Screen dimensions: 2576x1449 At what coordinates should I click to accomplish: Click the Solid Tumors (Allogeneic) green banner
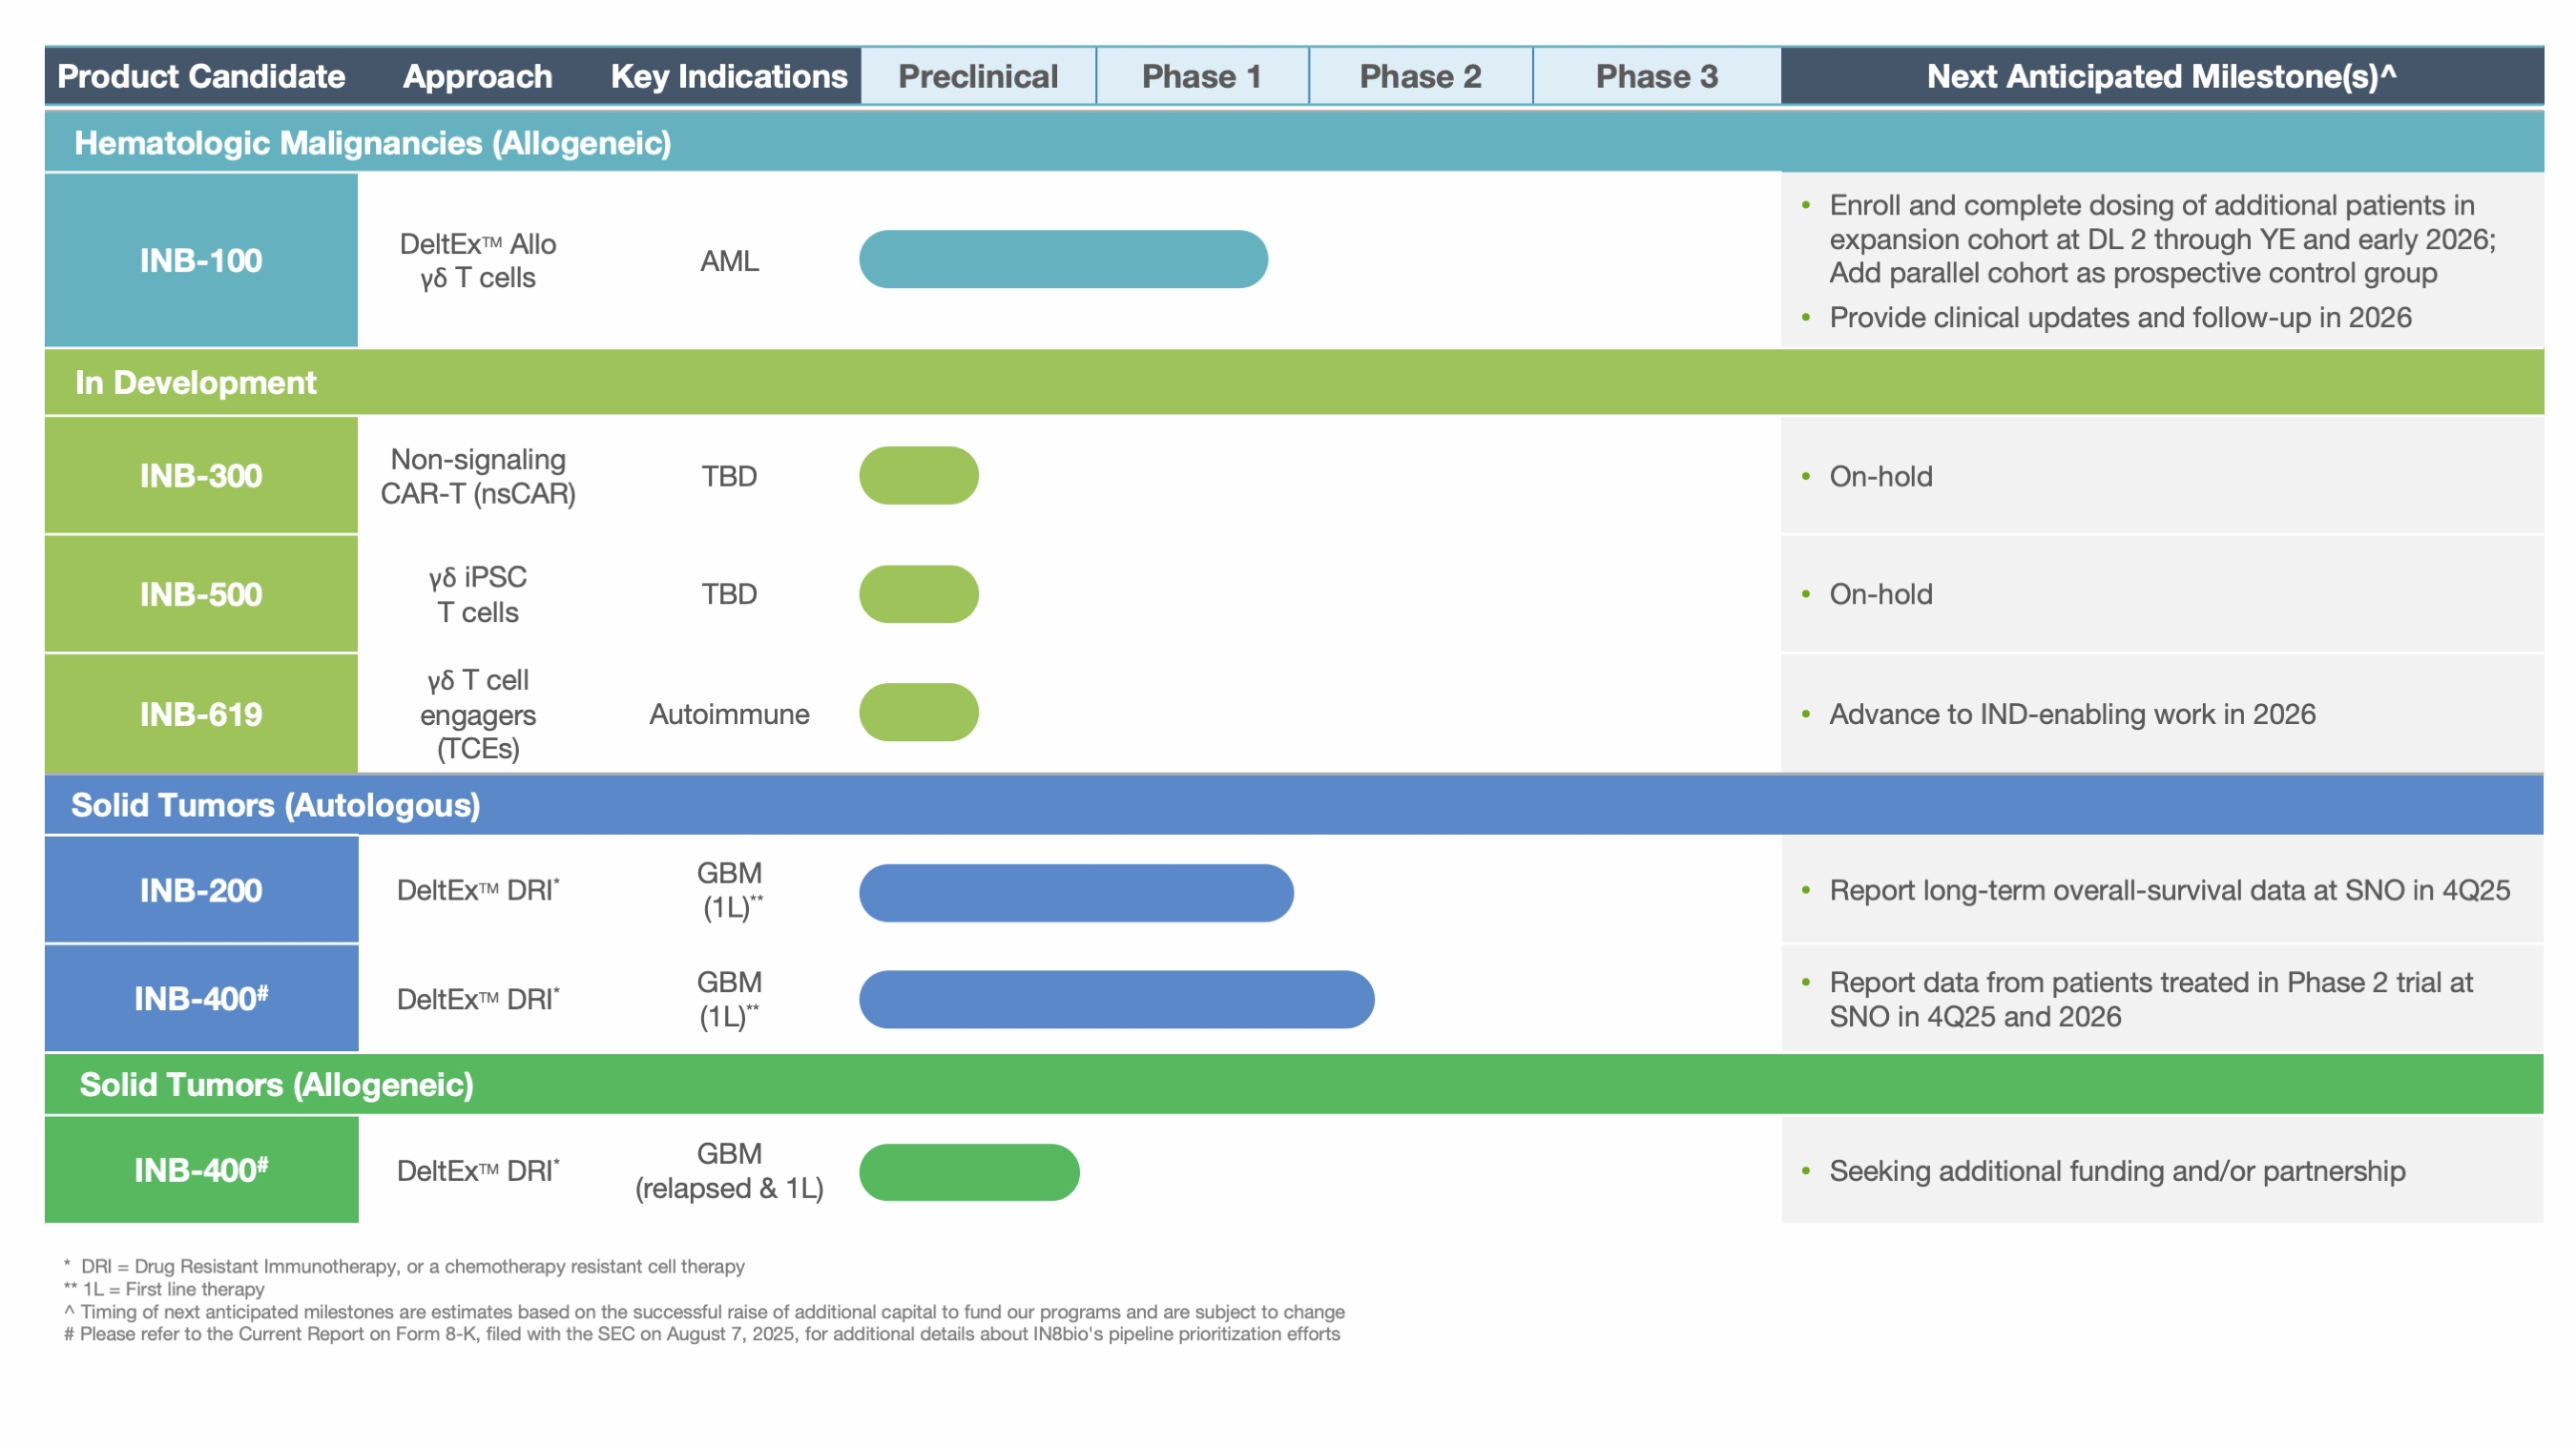tap(276, 1084)
